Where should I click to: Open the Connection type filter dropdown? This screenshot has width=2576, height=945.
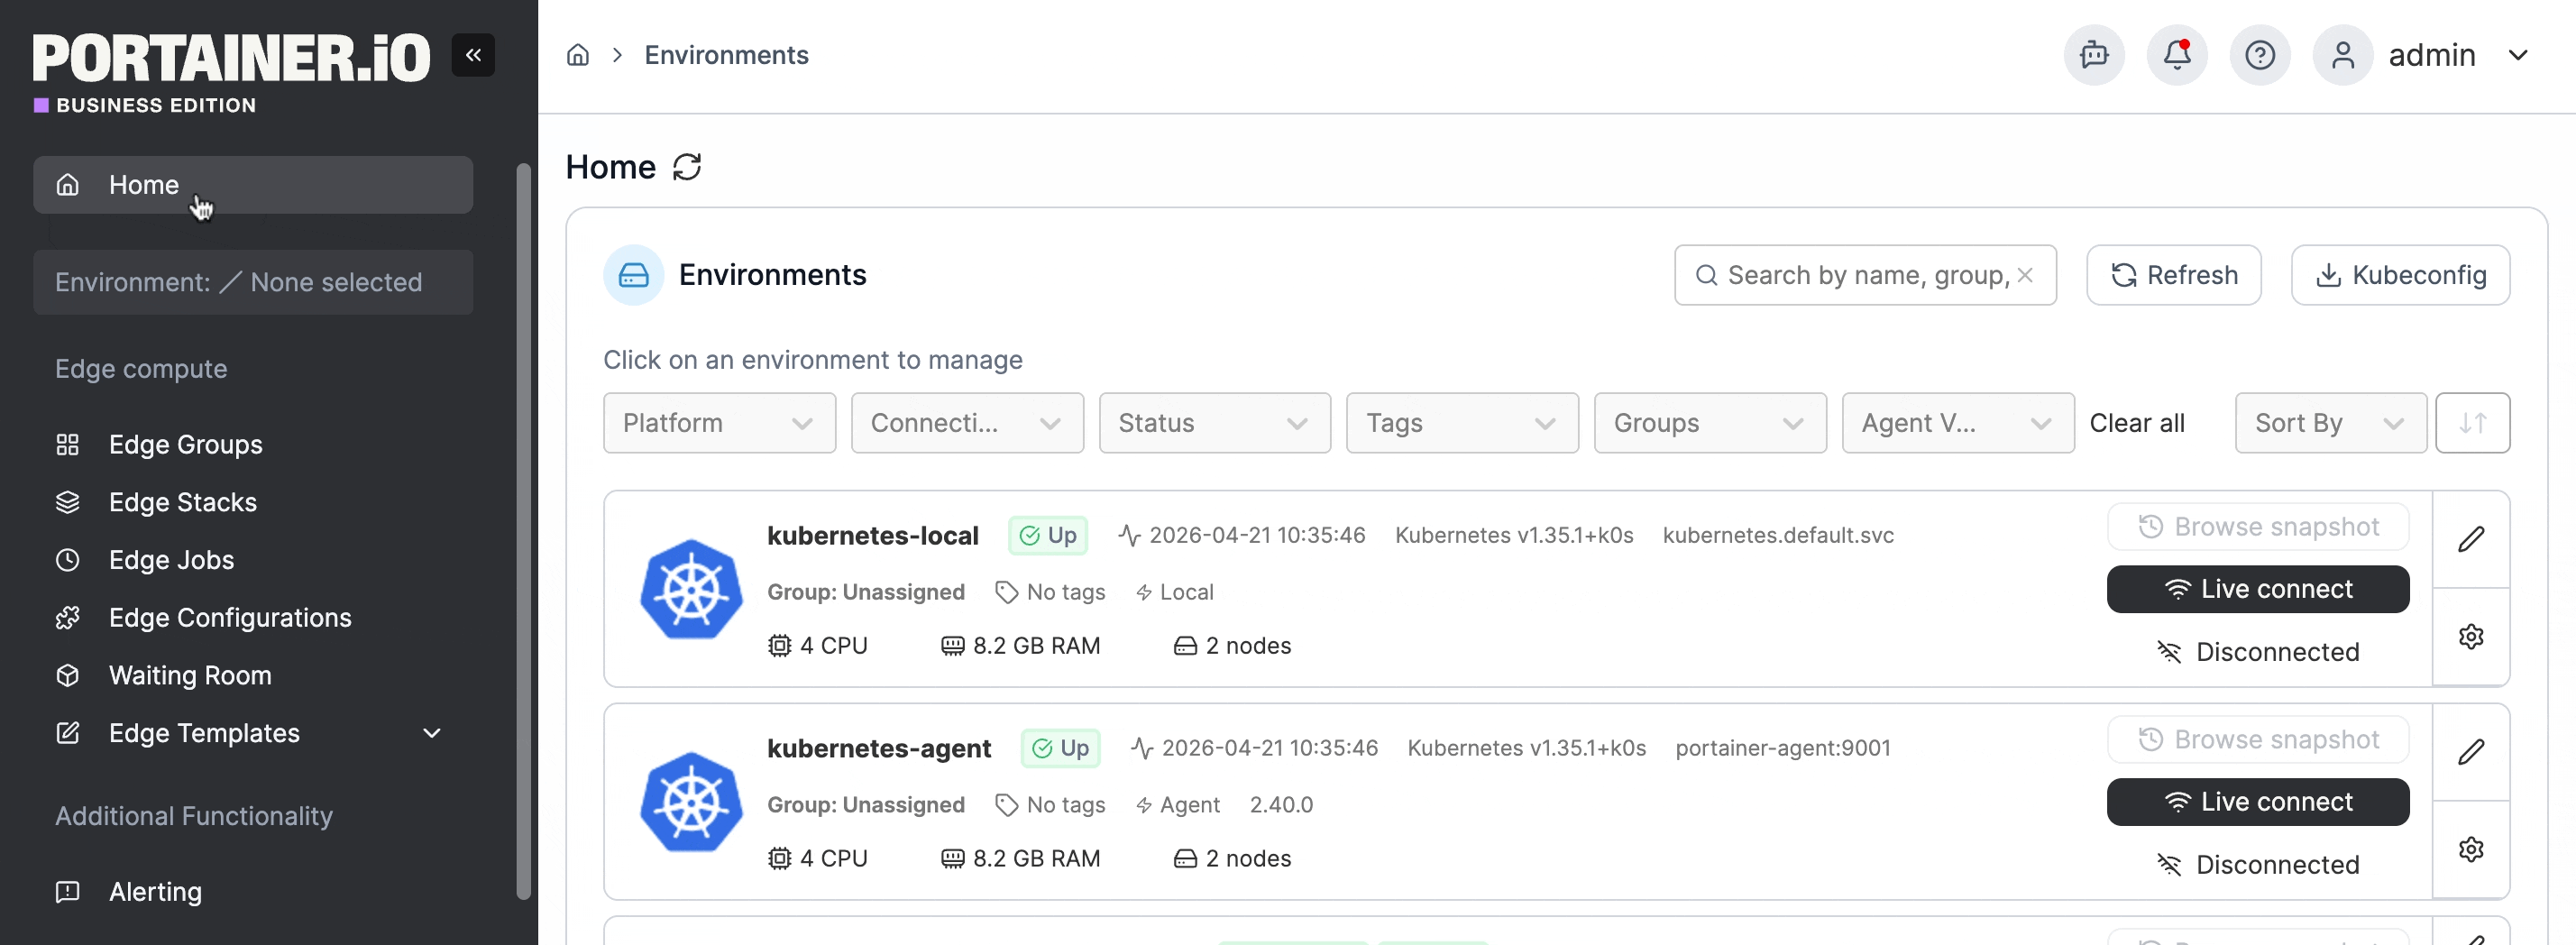pyautogui.click(x=967, y=423)
